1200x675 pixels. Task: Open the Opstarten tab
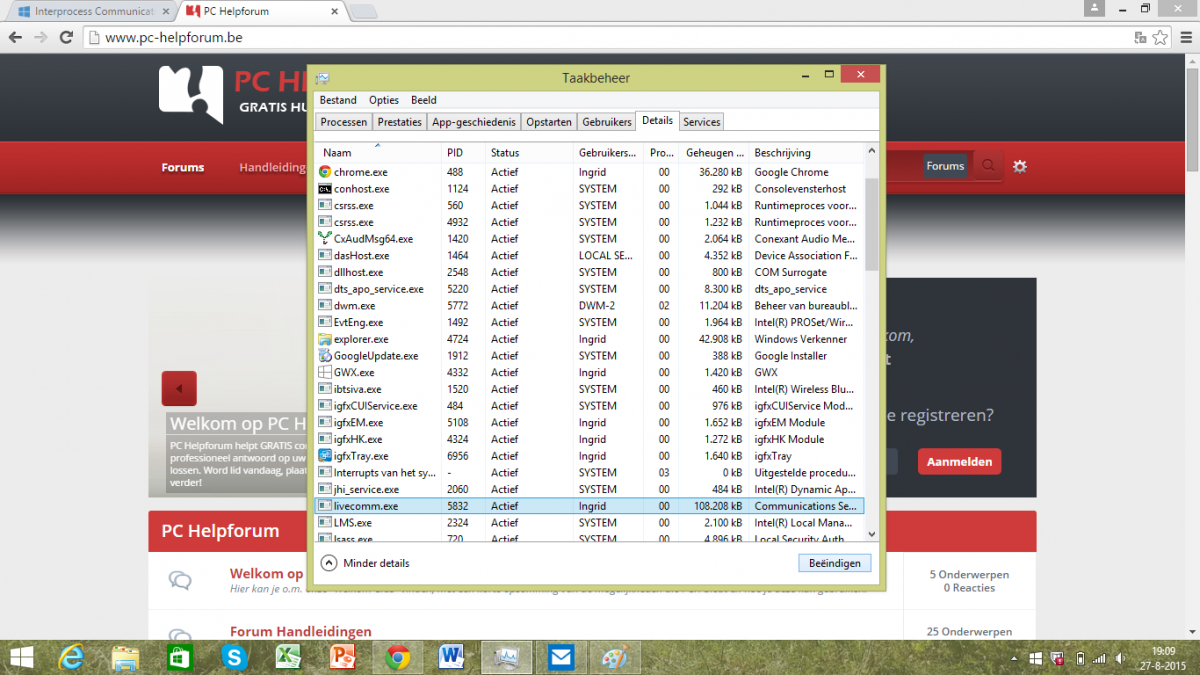tap(550, 122)
